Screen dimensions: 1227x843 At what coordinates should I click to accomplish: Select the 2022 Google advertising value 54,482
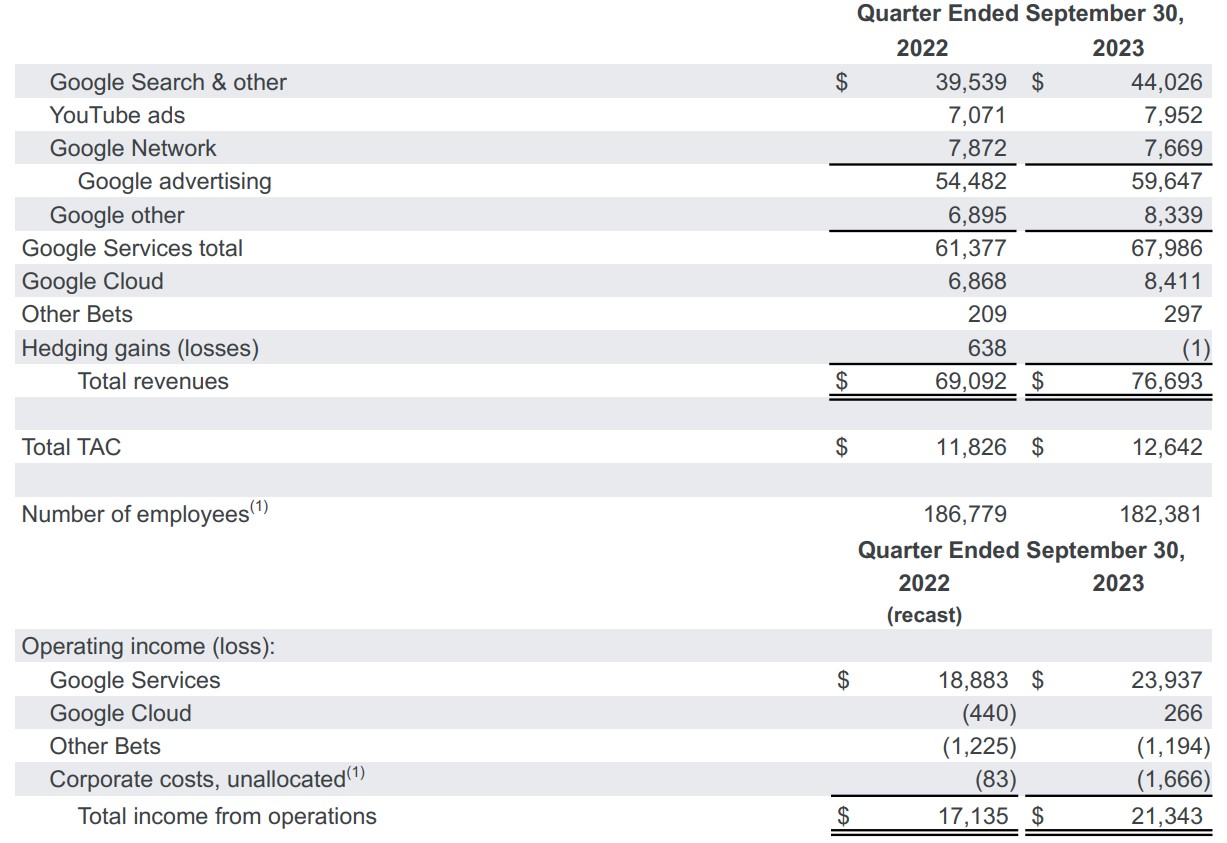(970, 181)
